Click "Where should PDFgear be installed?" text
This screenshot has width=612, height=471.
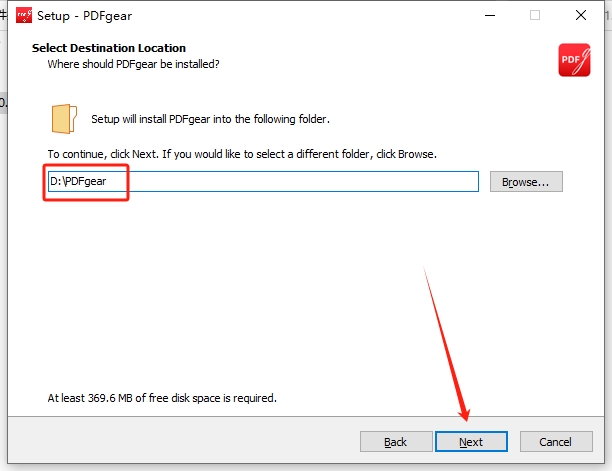point(133,64)
